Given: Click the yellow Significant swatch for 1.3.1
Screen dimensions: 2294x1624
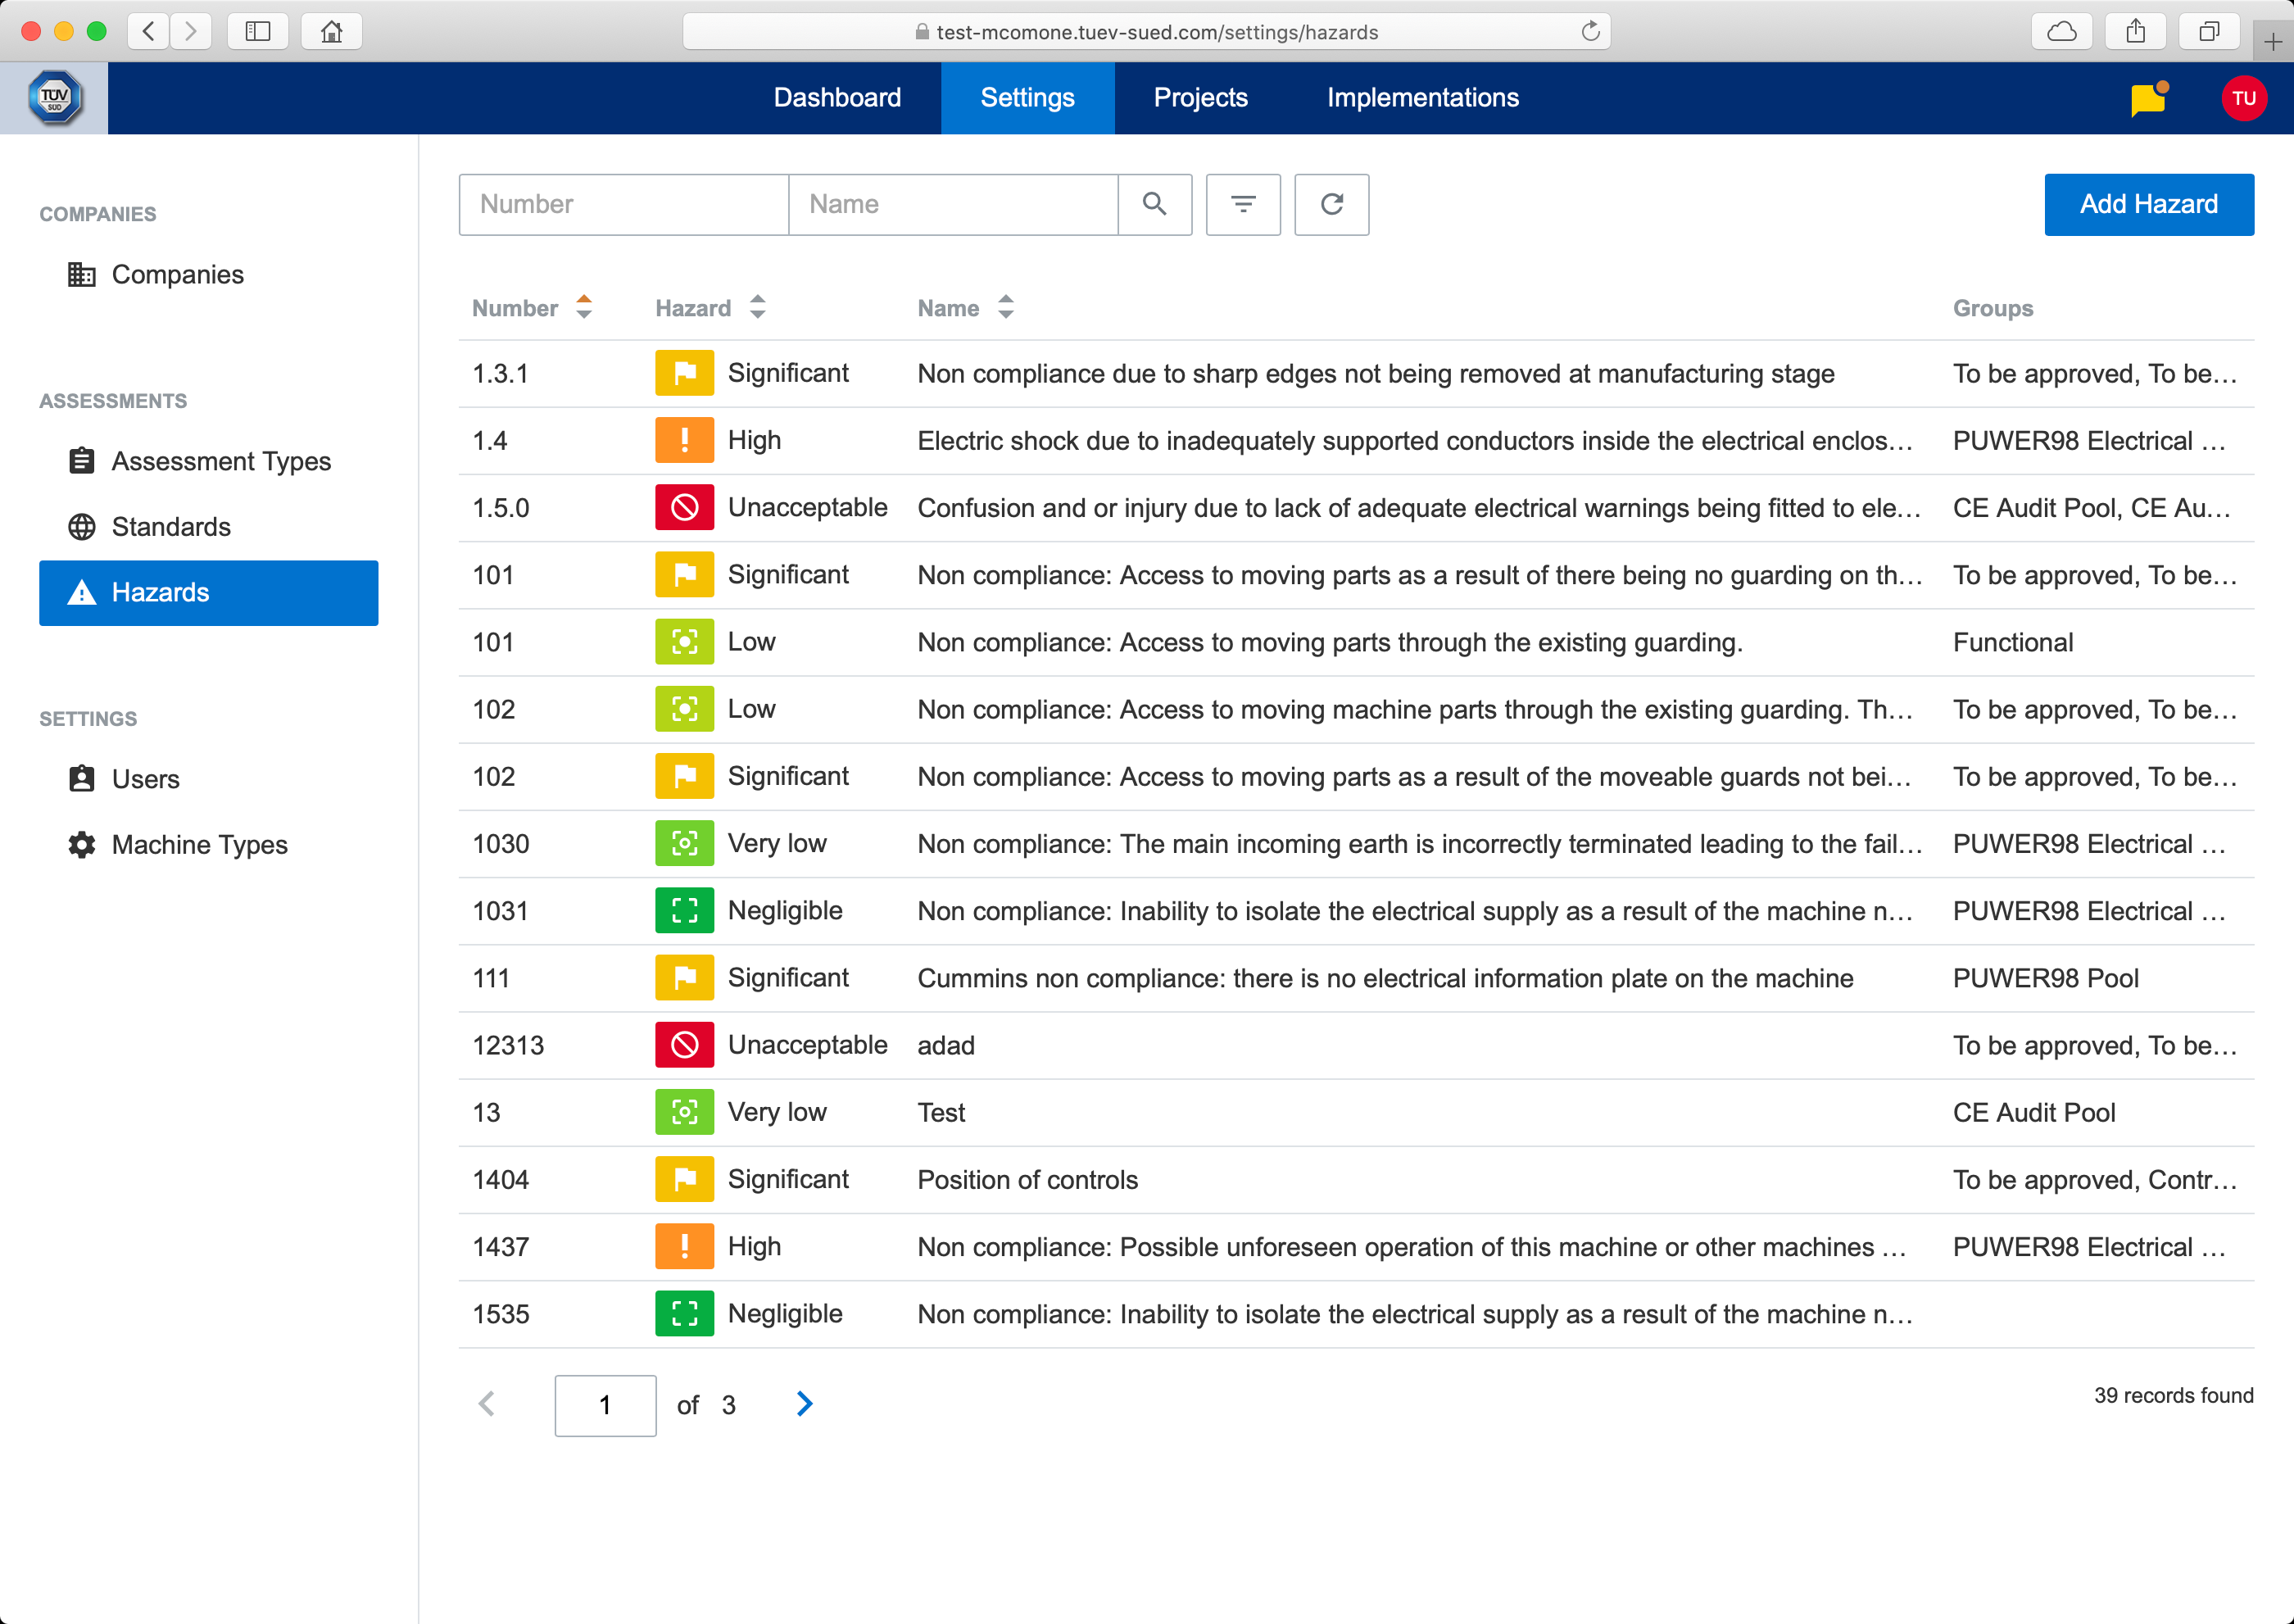Looking at the screenshot, I should [684, 374].
